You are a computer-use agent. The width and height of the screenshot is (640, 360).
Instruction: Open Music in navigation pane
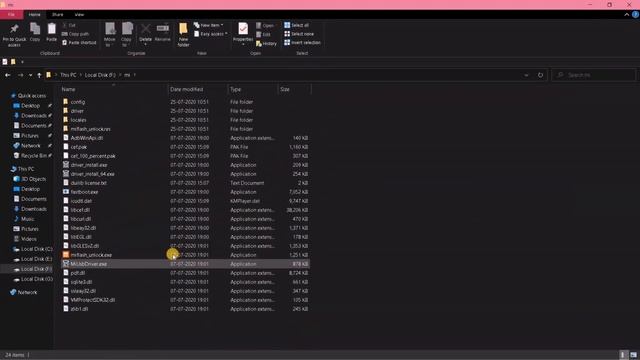point(27,219)
